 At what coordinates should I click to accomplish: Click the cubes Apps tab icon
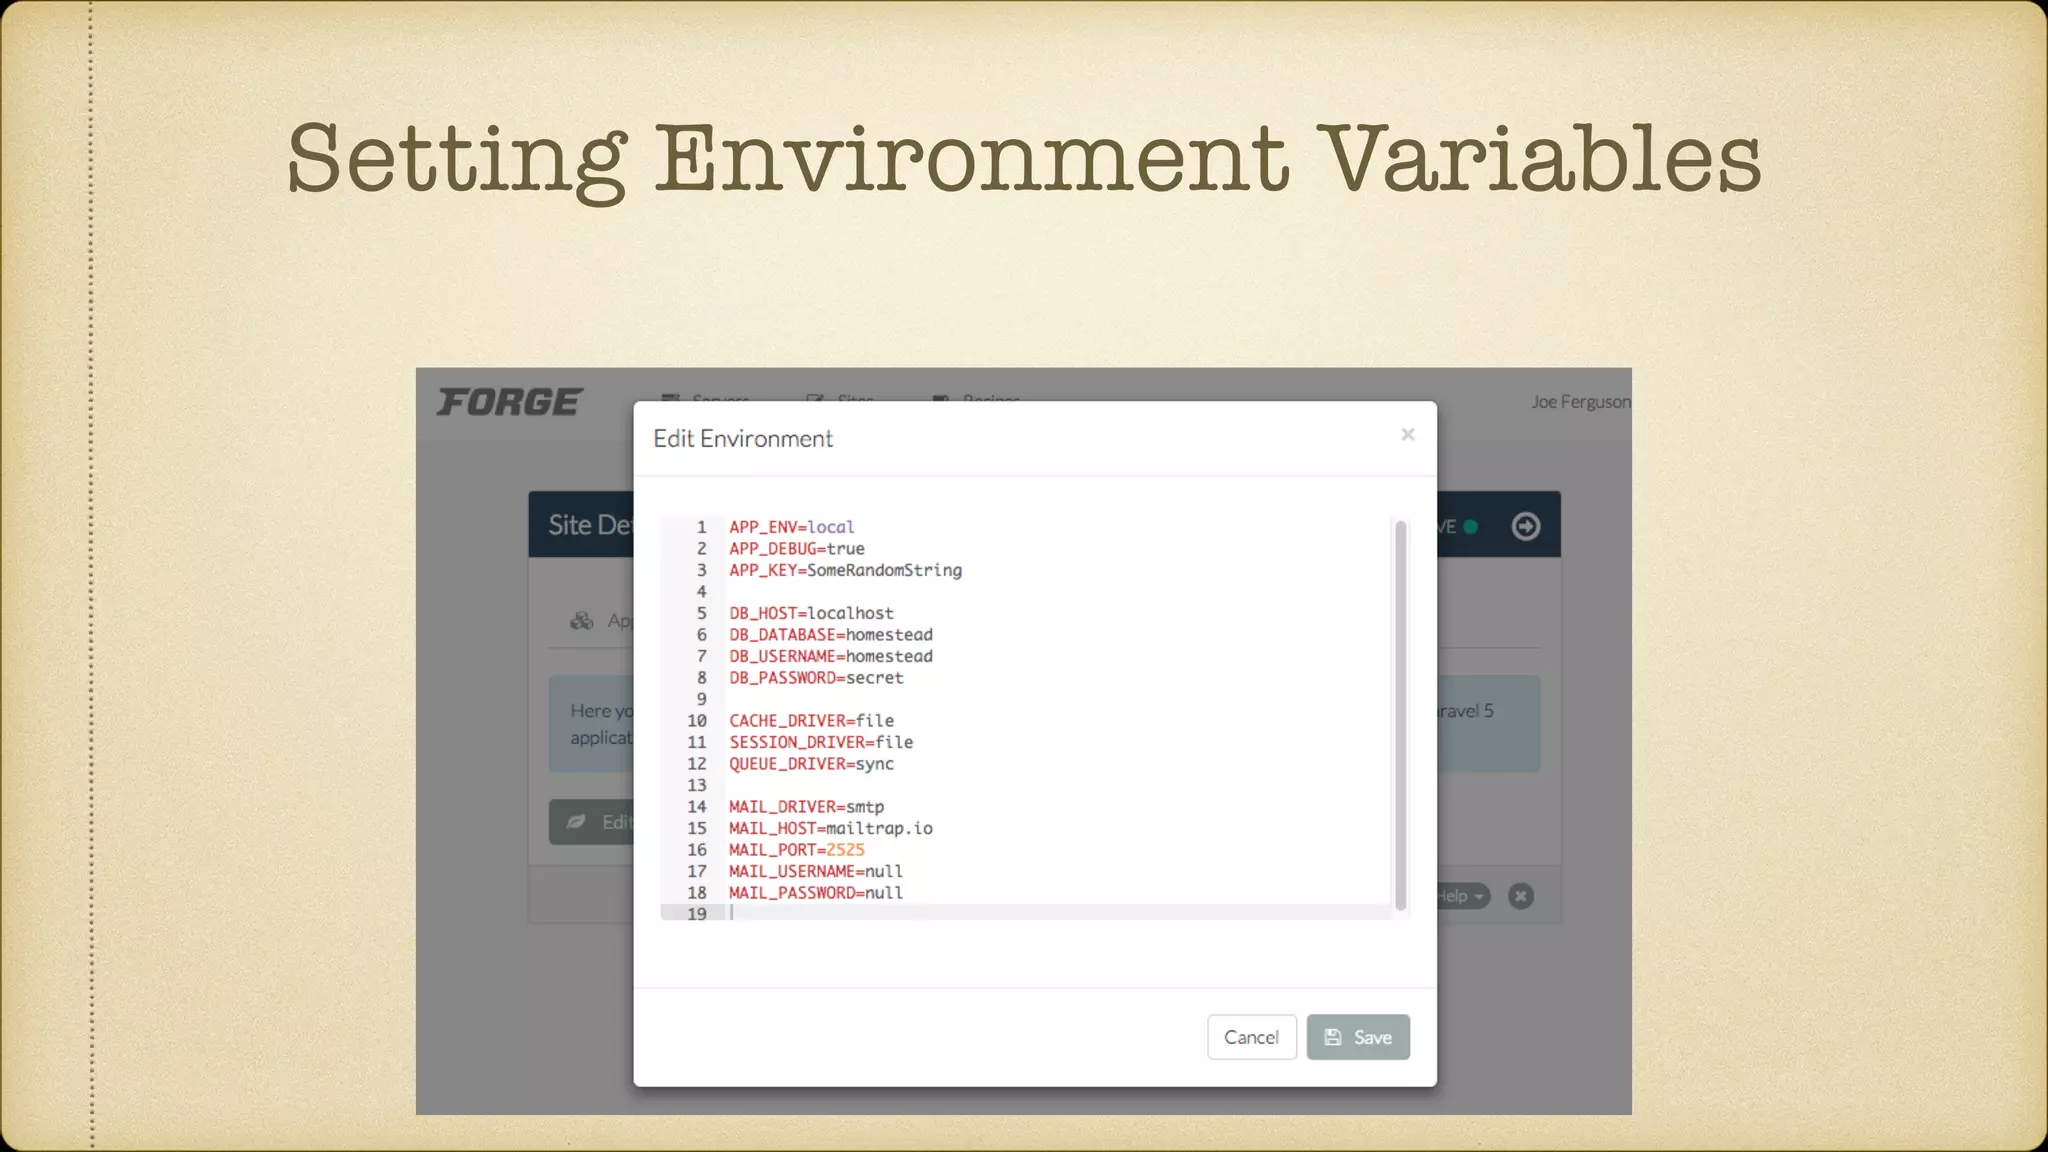tap(582, 621)
